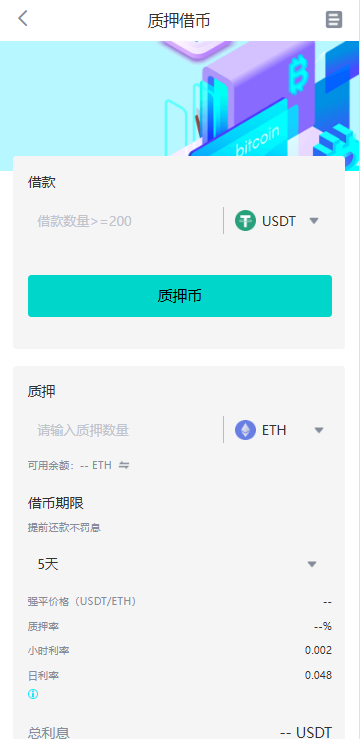
Task: Expand the ETH collateral dropdown arrow
Action: (319, 430)
